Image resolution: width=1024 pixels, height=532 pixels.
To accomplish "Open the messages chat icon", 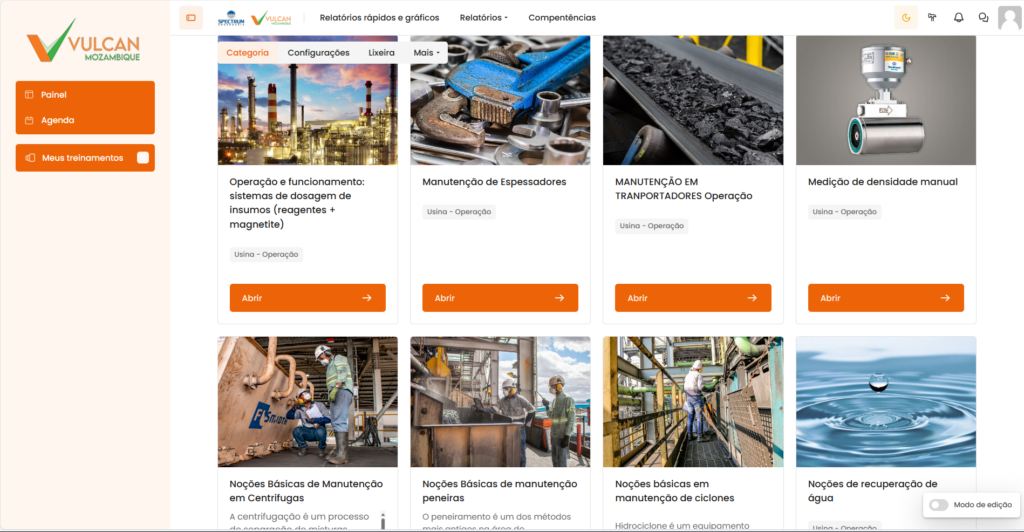I will (x=983, y=17).
